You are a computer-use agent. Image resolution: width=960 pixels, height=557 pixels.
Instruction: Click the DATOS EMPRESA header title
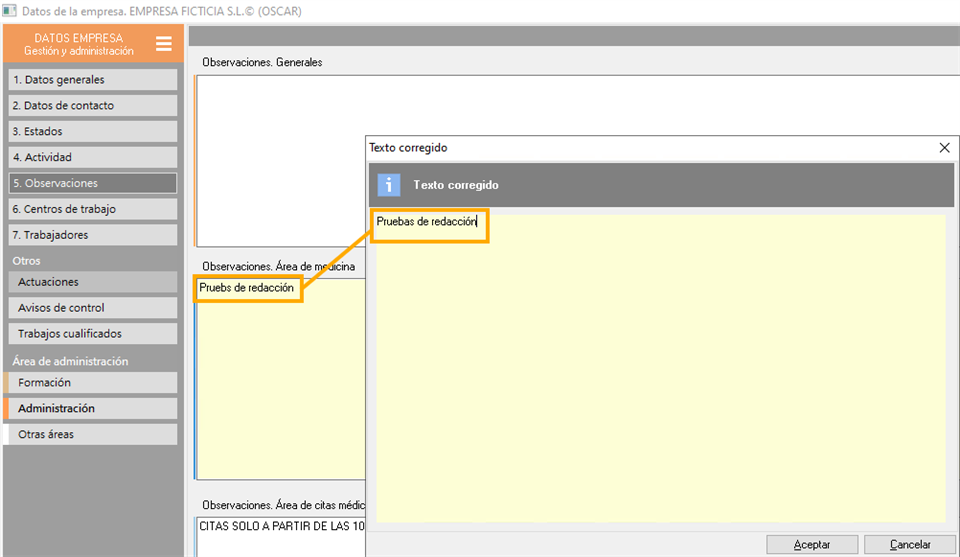[78, 38]
